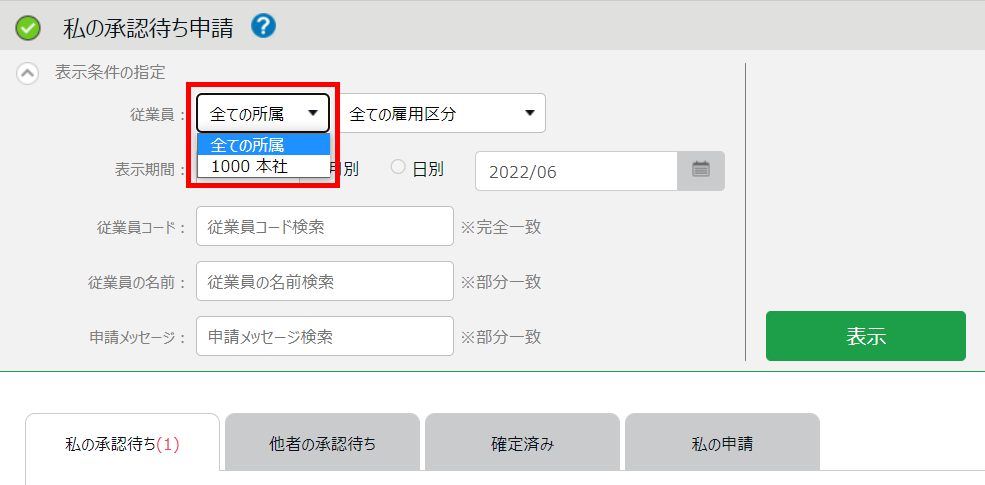The width and height of the screenshot is (985, 485).
Task: Click the 私の承認待ち申請 page title
Action: click(147, 28)
